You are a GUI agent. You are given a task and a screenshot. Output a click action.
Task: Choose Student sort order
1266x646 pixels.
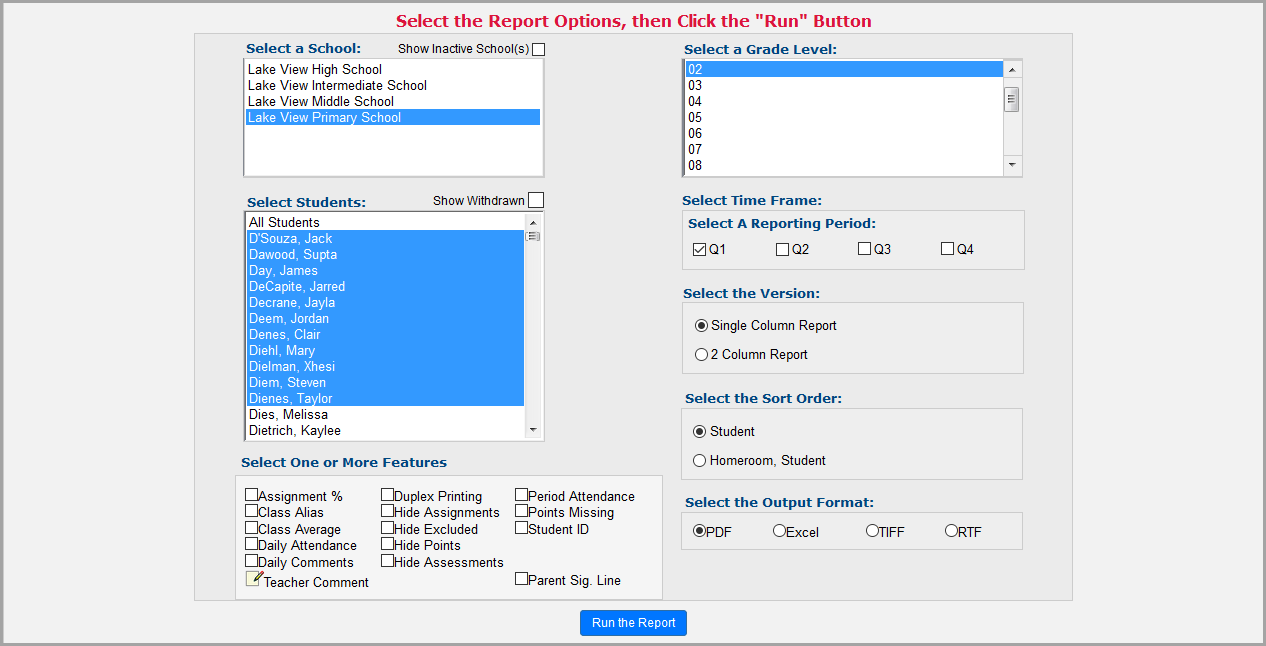(x=700, y=431)
